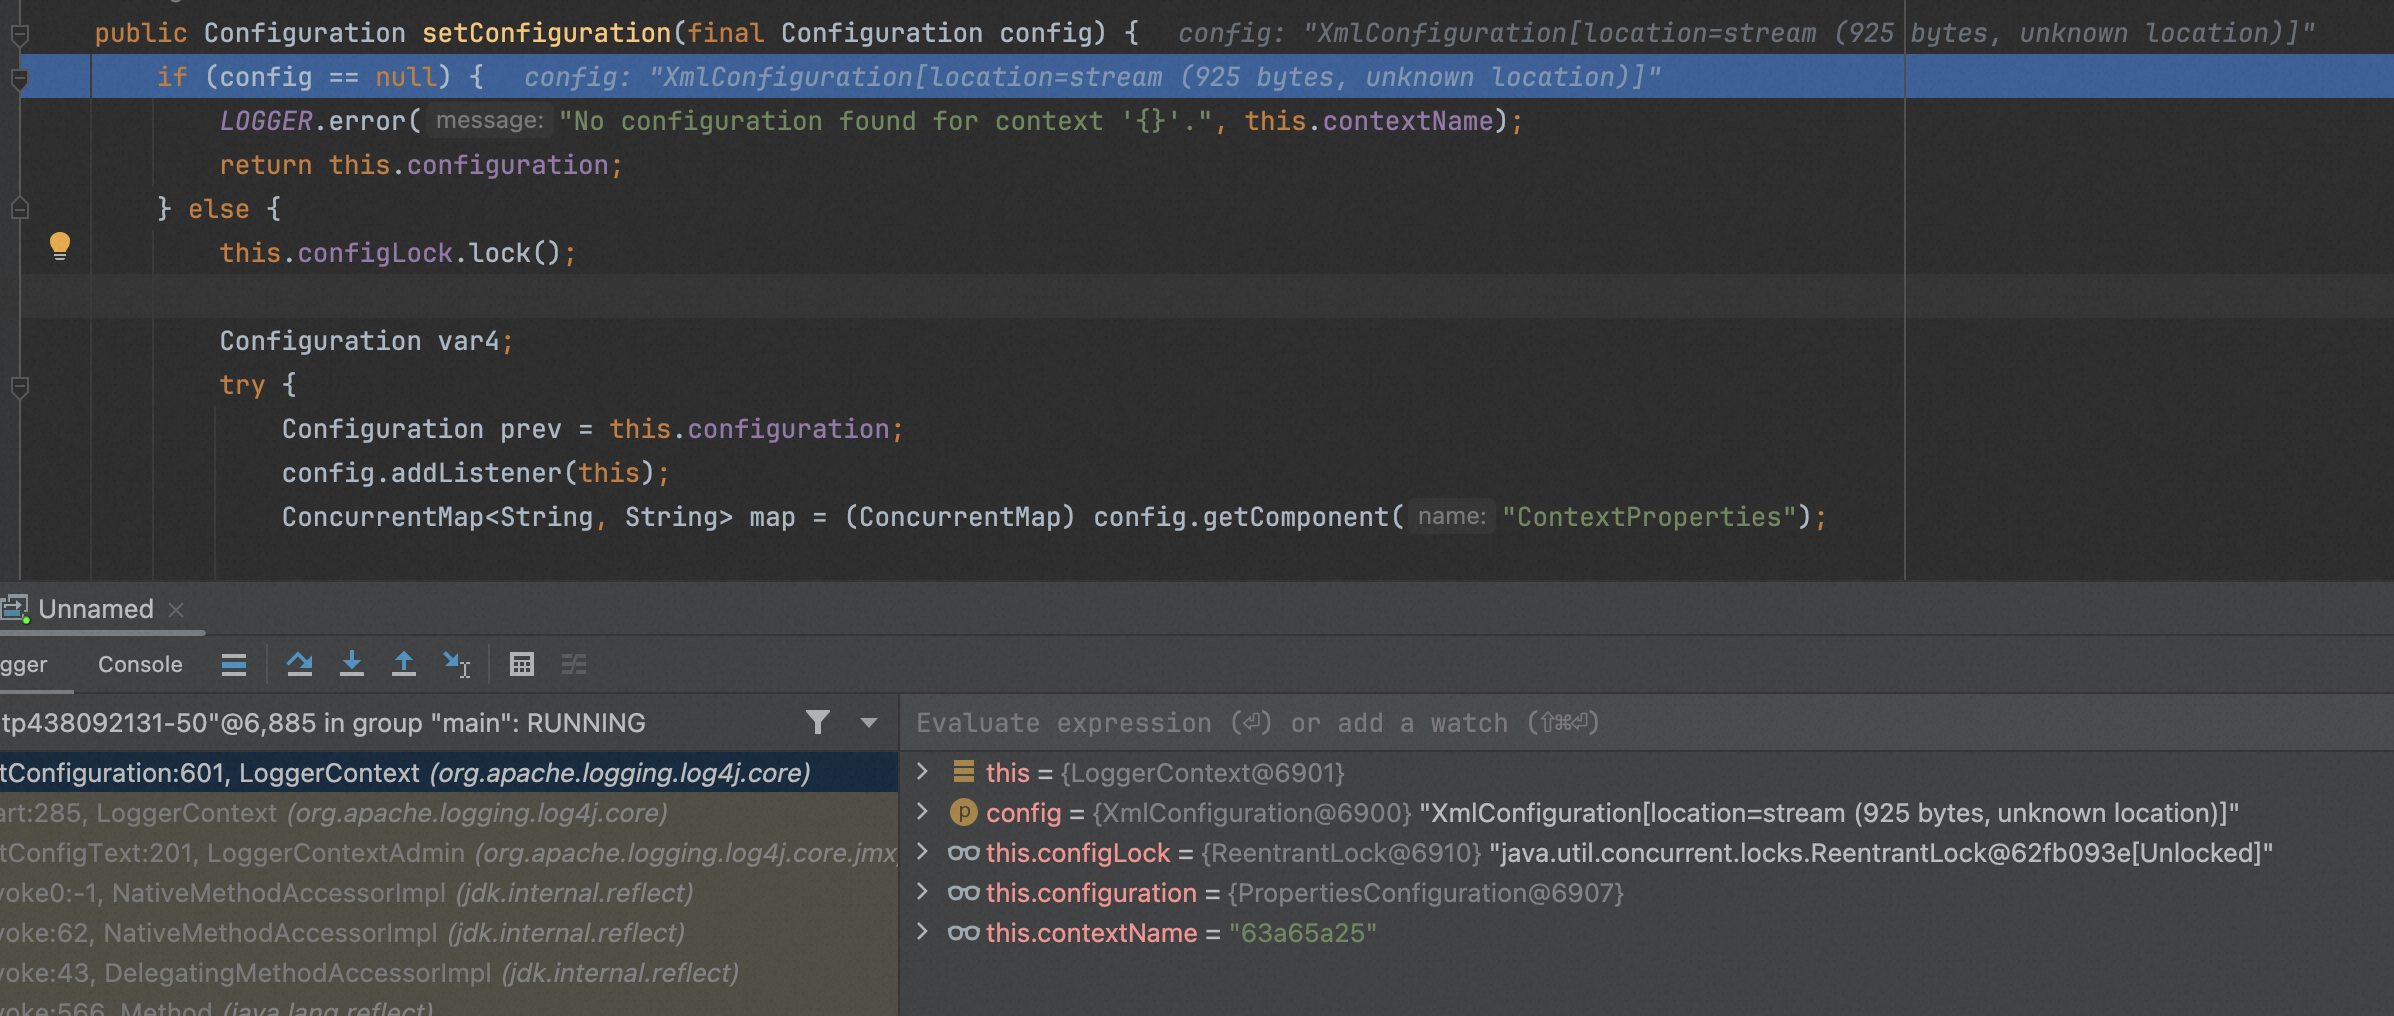Expand the this.configuration watch entry

coord(923,892)
